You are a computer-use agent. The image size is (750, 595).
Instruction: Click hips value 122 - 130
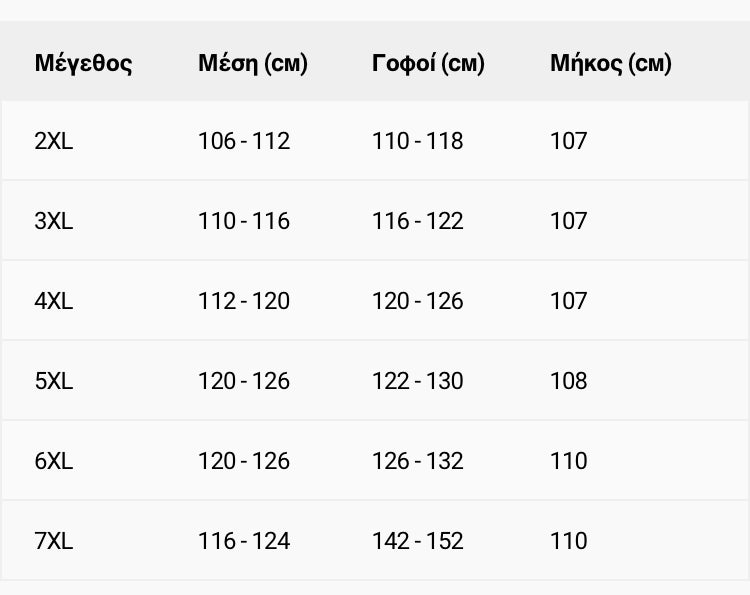[418, 381]
